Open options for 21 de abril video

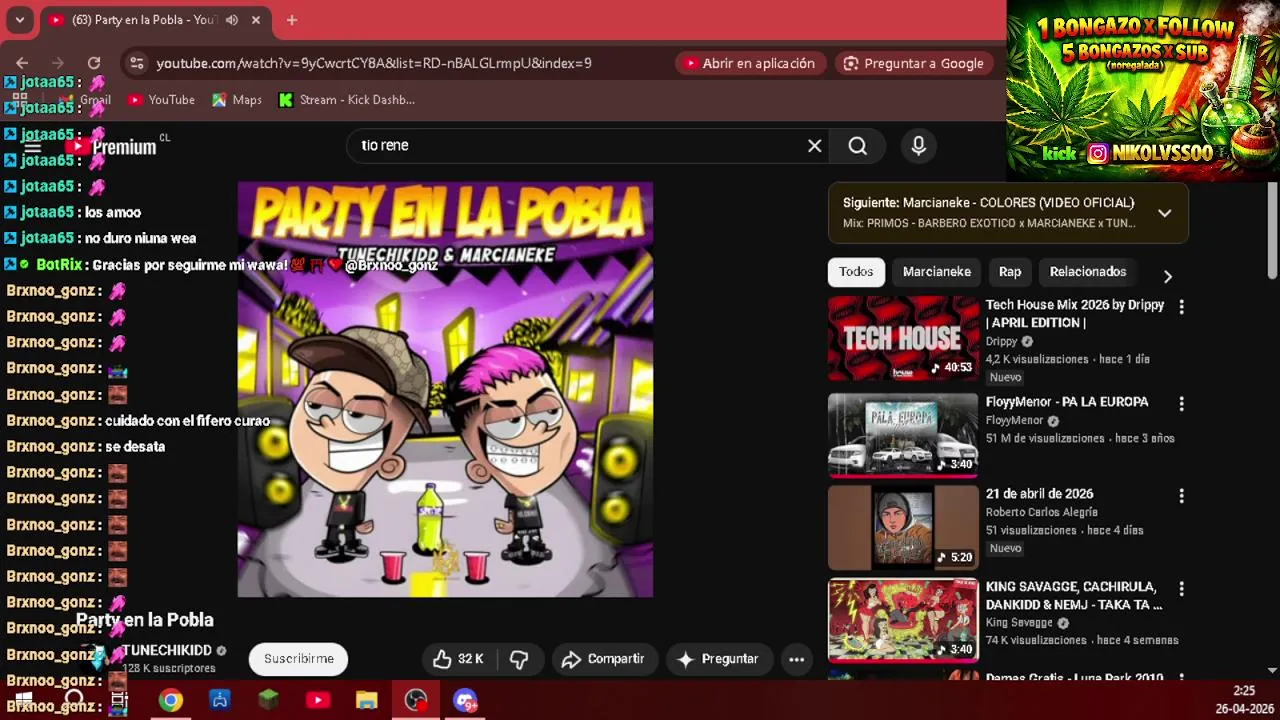point(1181,496)
